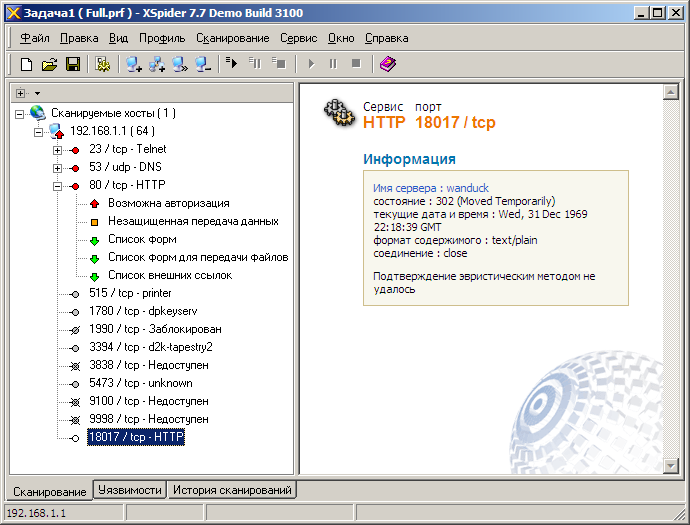Click the red dot beside 80 / tcp - HTTP
Viewport: 690px width, 525px height.
tap(75, 187)
